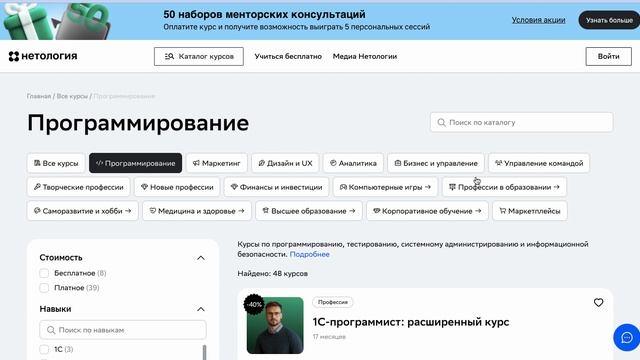640x360 pixels.
Task: Open the Условия акции link
Action: point(538,20)
